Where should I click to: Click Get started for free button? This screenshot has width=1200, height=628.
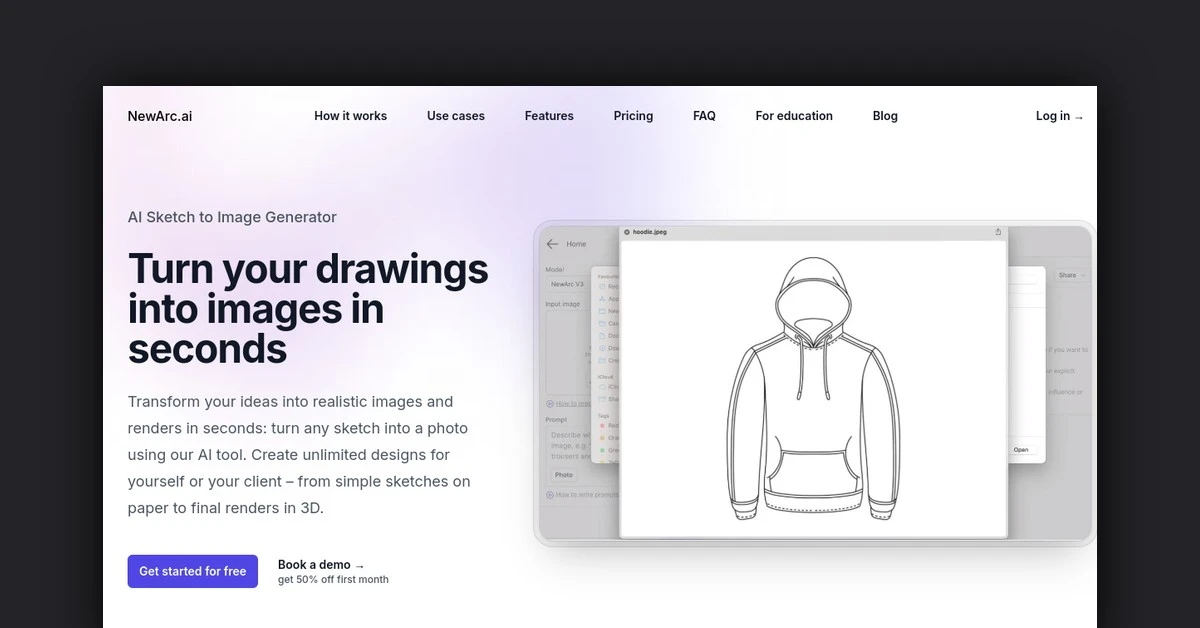click(192, 571)
